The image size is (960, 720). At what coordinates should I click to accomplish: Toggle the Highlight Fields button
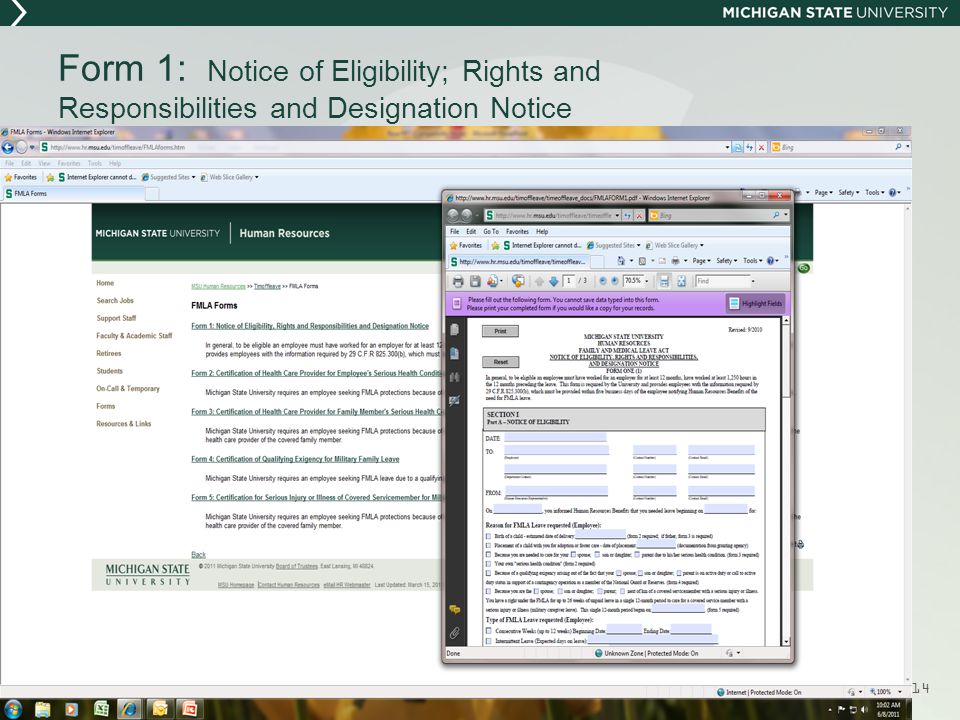[756, 304]
